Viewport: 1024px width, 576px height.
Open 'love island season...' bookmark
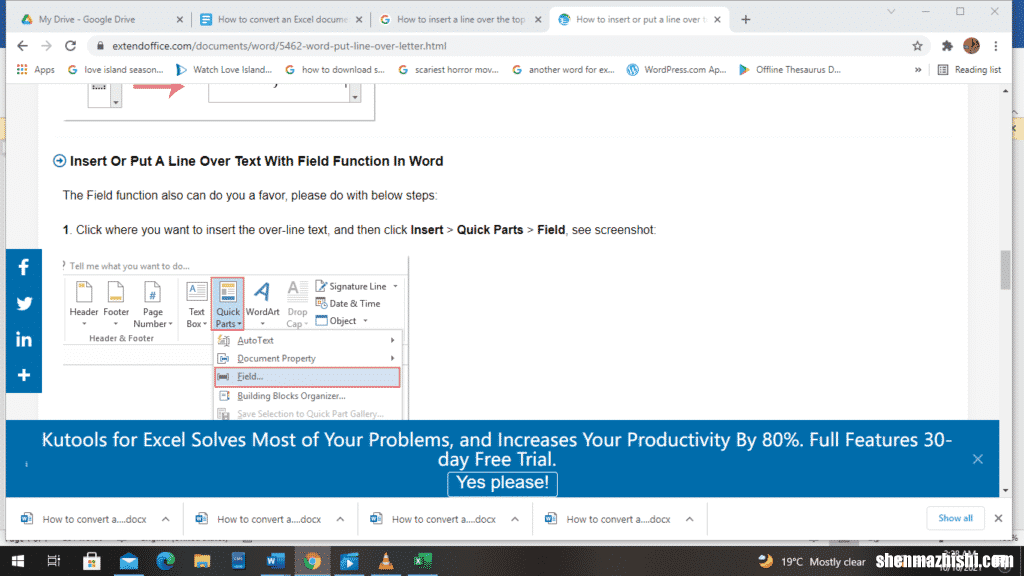tap(116, 69)
